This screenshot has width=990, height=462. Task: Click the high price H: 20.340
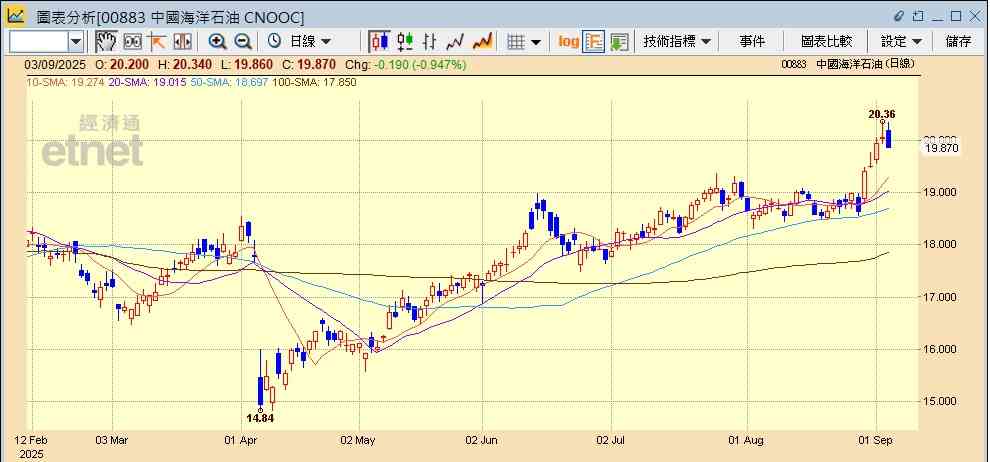[x=185, y=64]
